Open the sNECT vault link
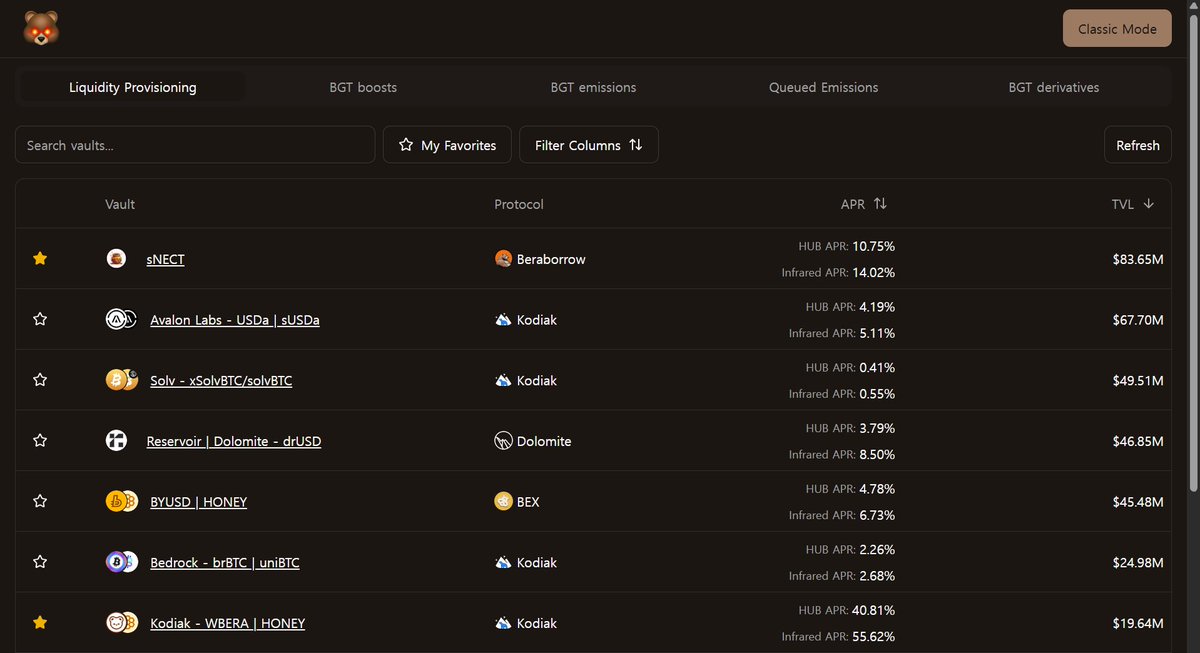 [165, 259]
